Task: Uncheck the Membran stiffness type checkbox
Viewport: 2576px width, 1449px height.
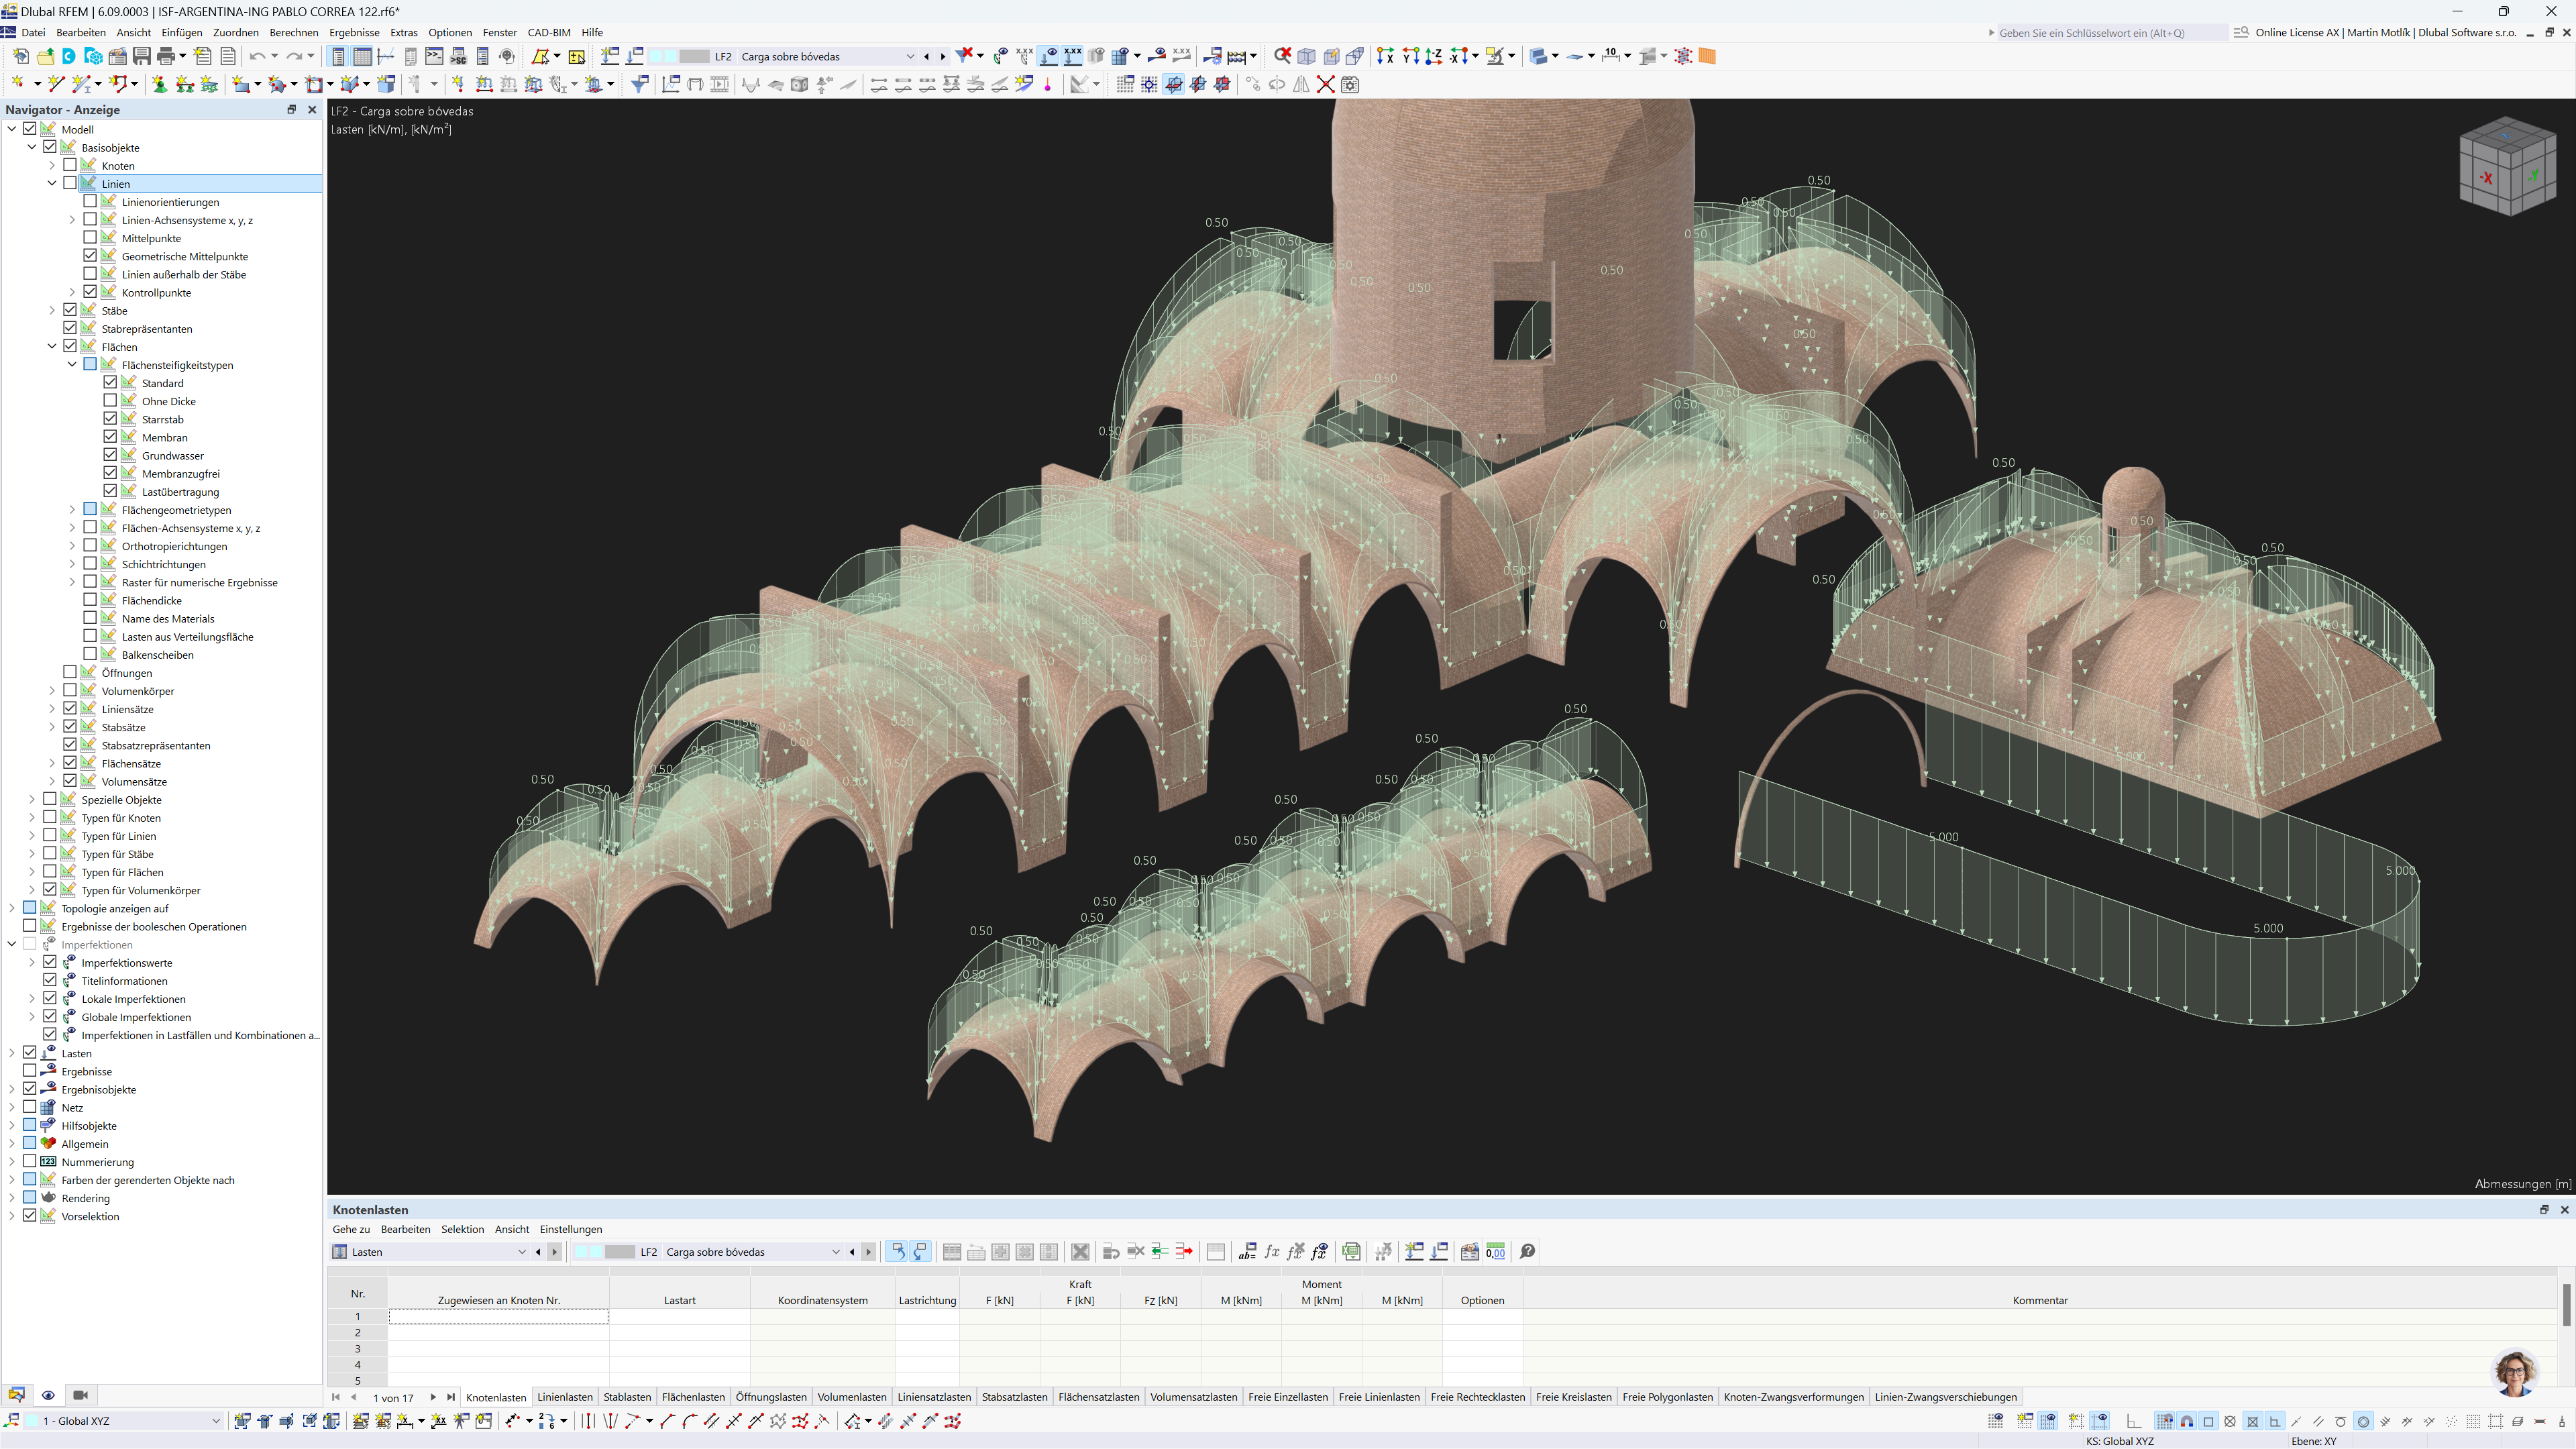Action: [x=110, y=437]
